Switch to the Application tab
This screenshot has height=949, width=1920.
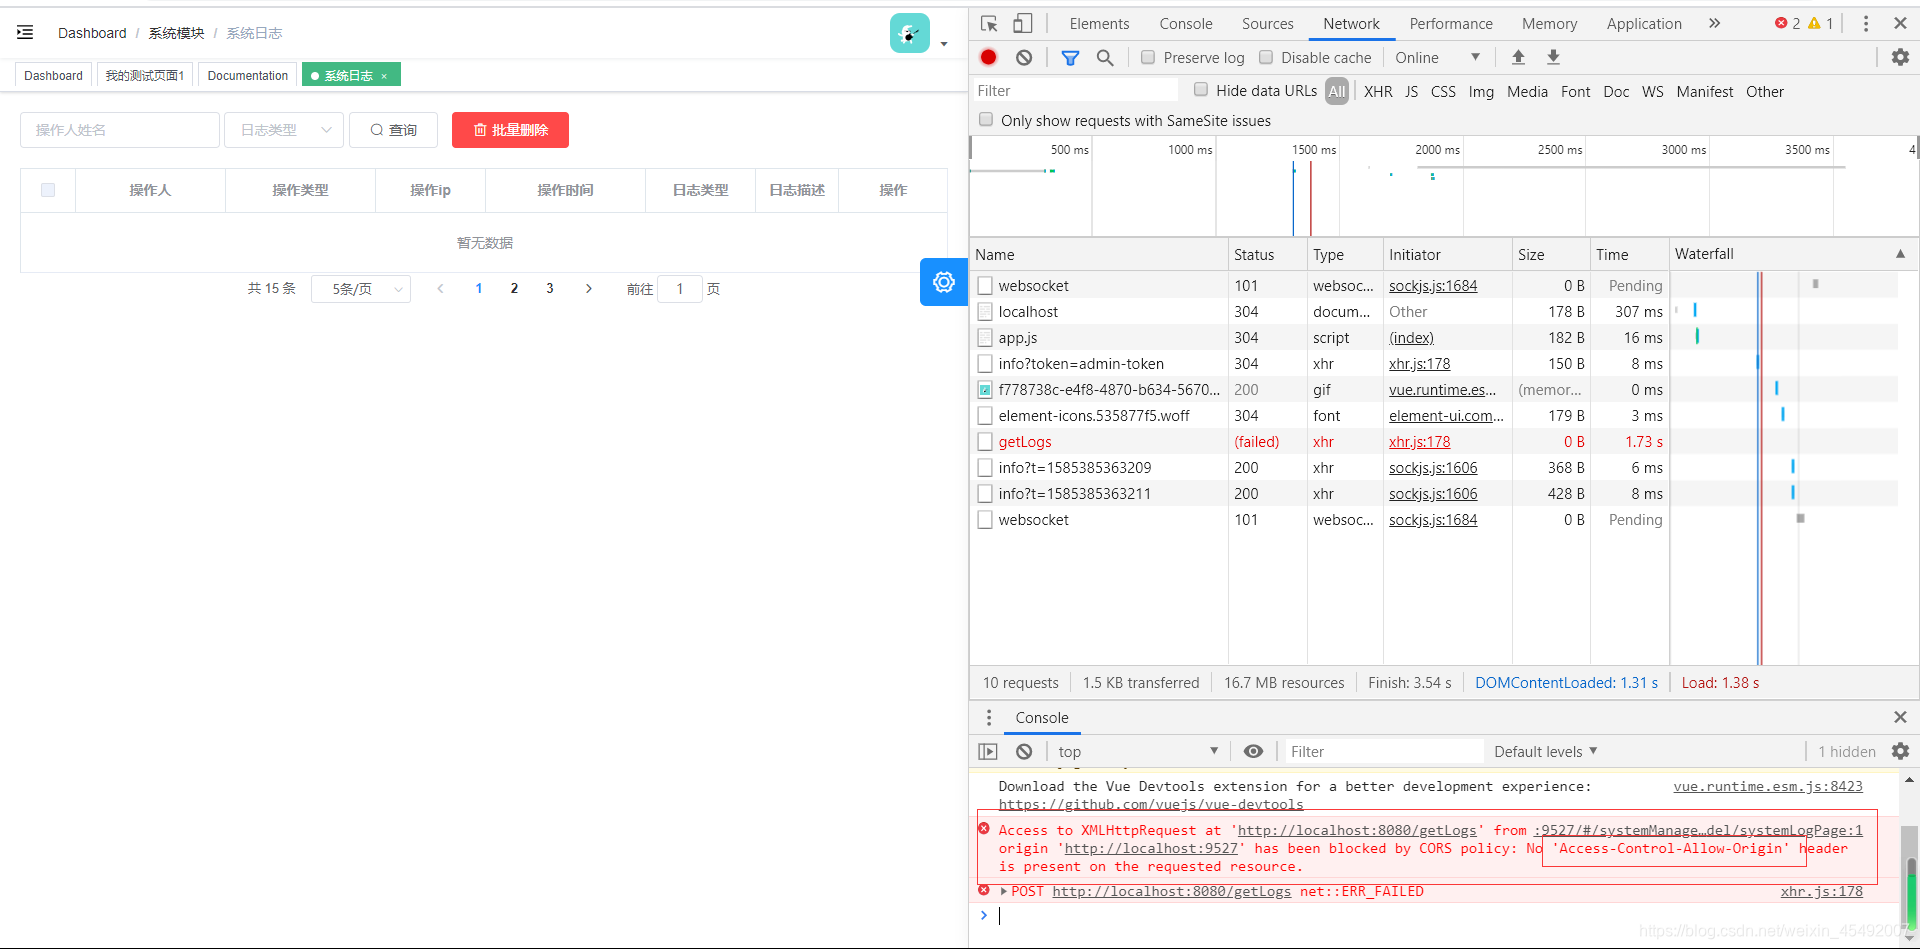tap(1644, 23)
